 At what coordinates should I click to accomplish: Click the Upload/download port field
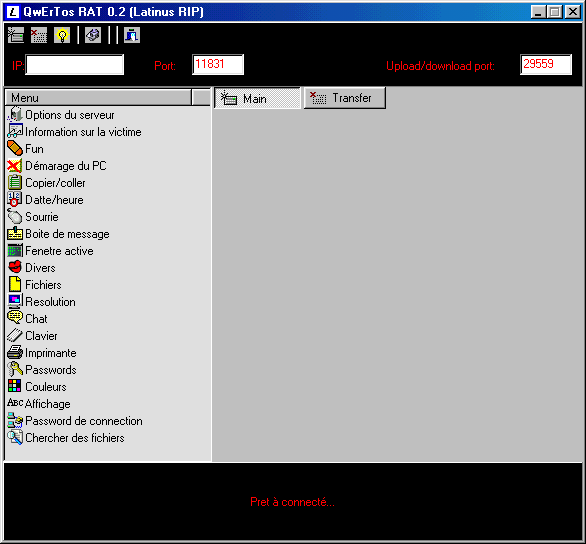point(546,65)
